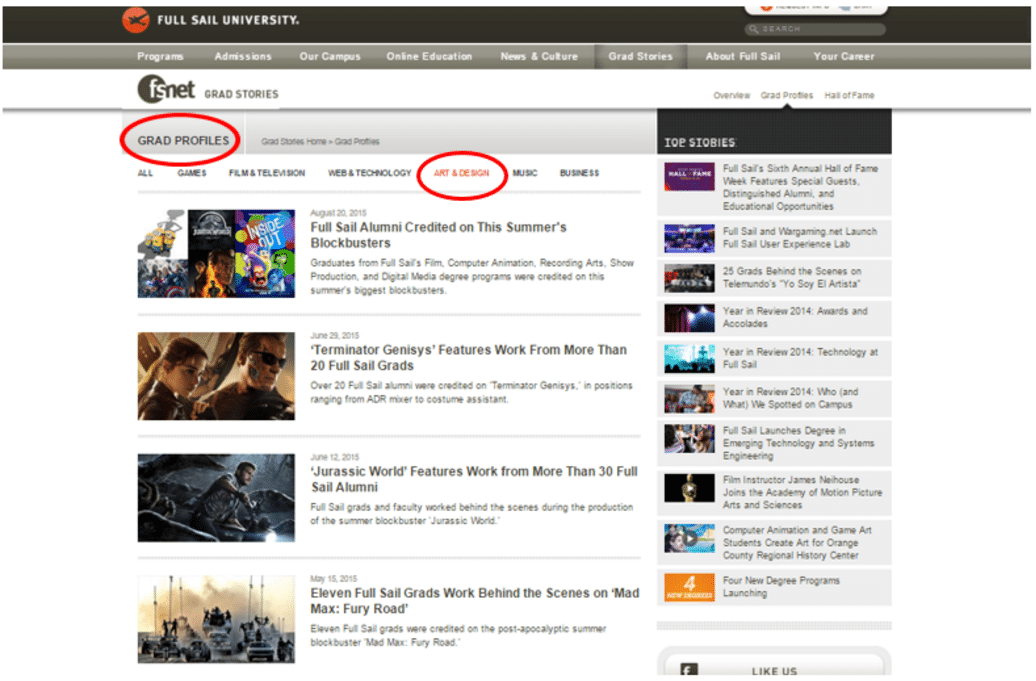1036x681 pixels.
Task: Open Eleven Full Sail Grads Mad Max headline
Action: [x=474, y=600]
